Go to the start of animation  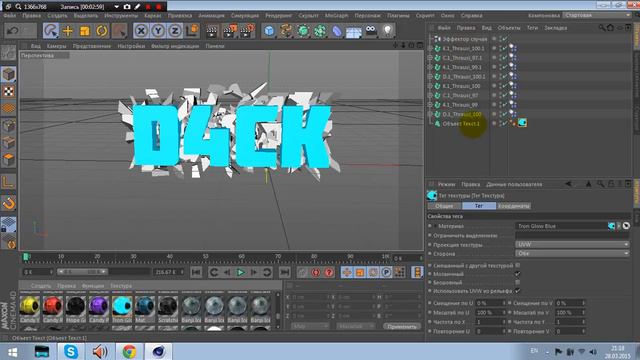point(196,272)
